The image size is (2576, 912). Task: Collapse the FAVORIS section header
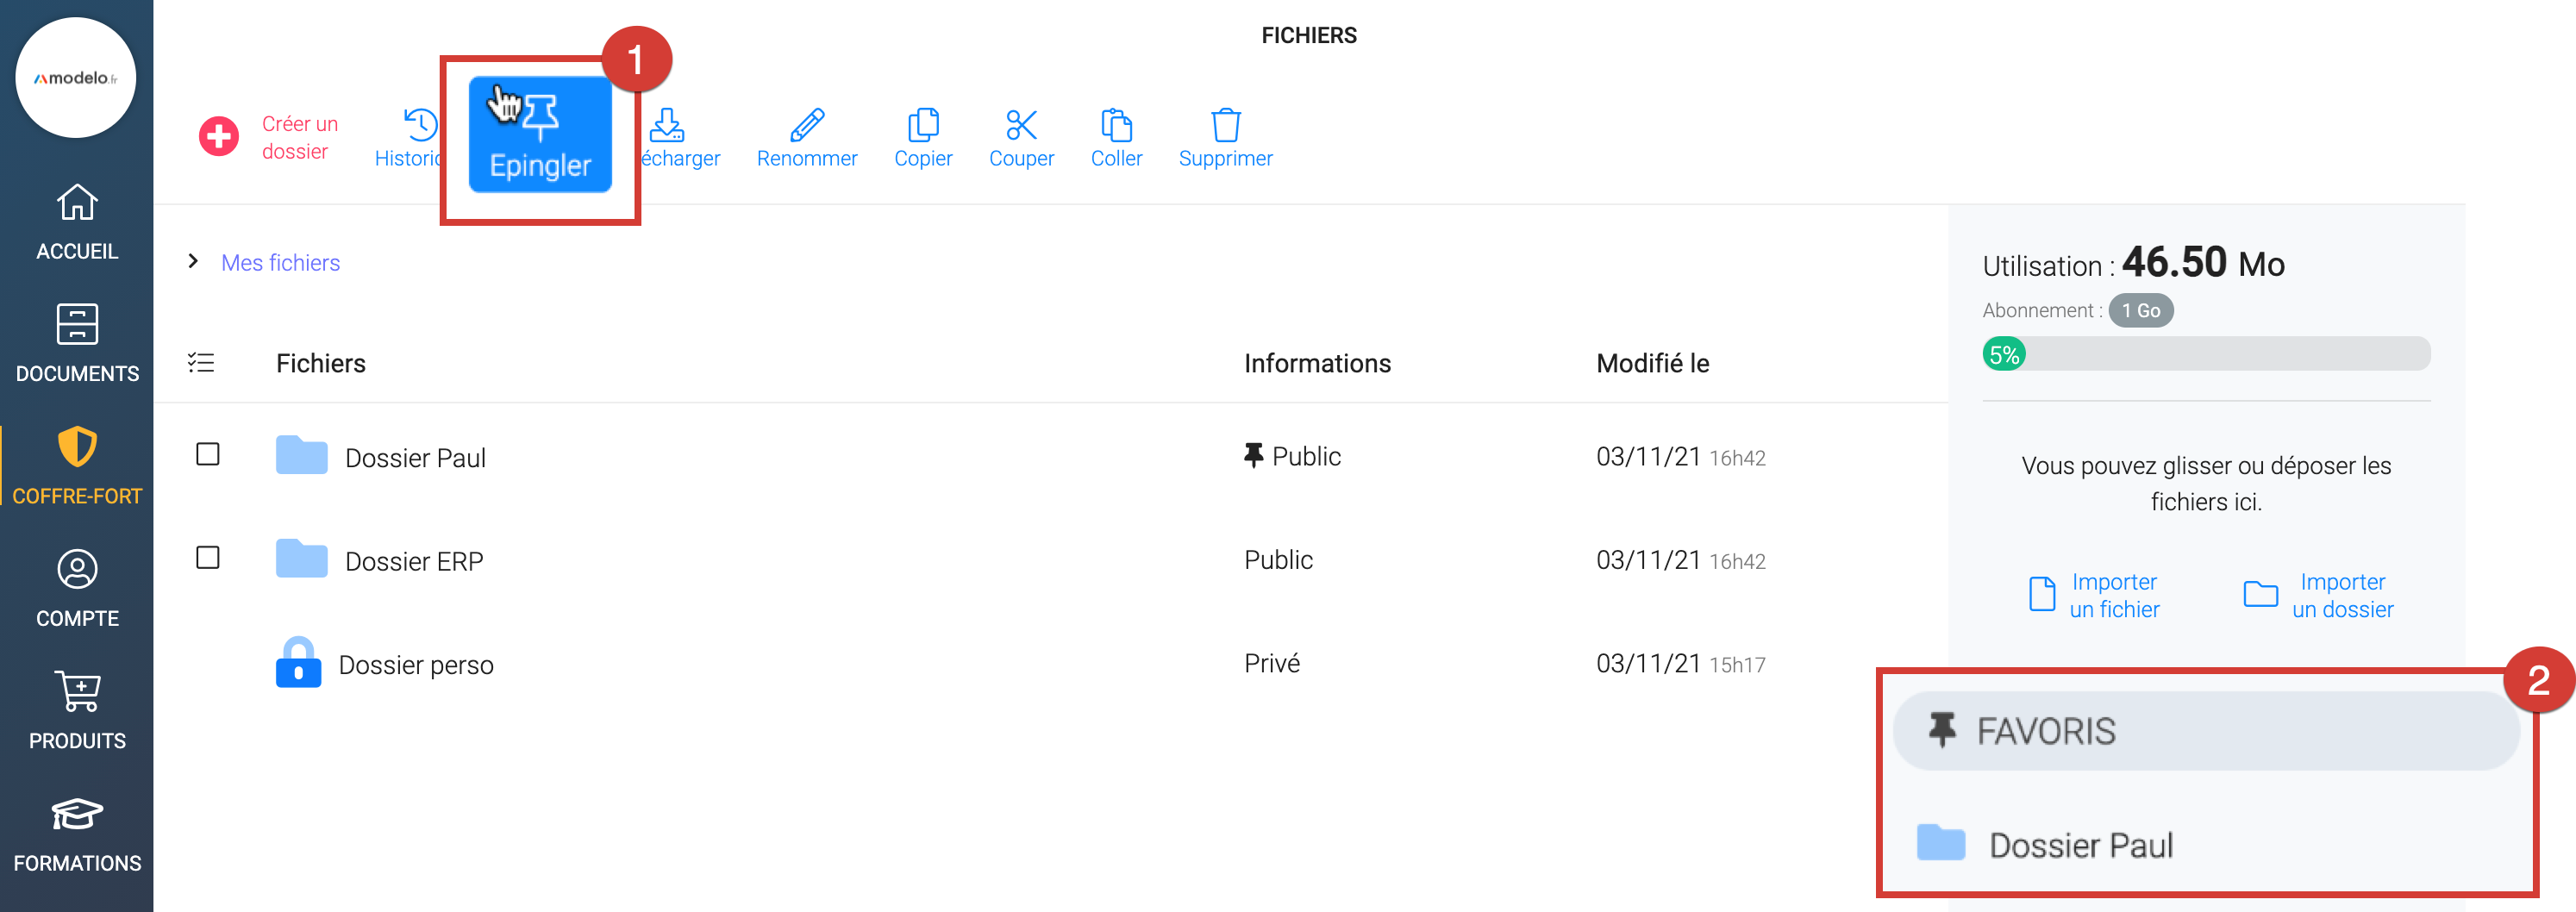tap(2204, 731)
